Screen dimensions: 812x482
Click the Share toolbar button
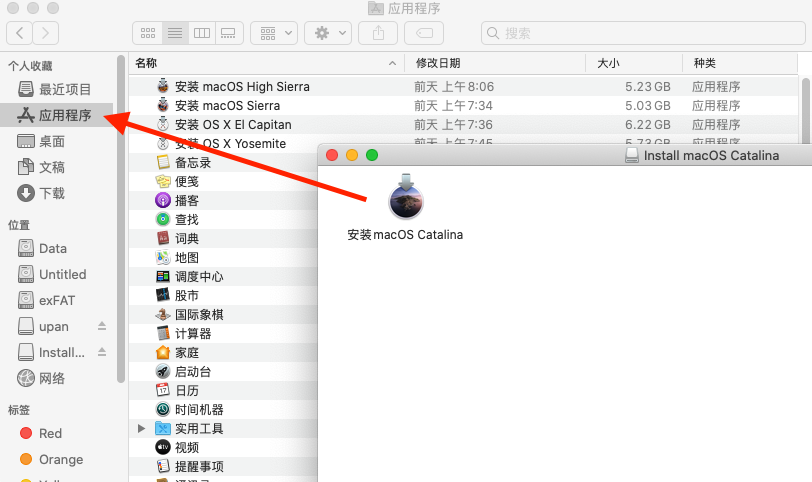pos(378,33)
